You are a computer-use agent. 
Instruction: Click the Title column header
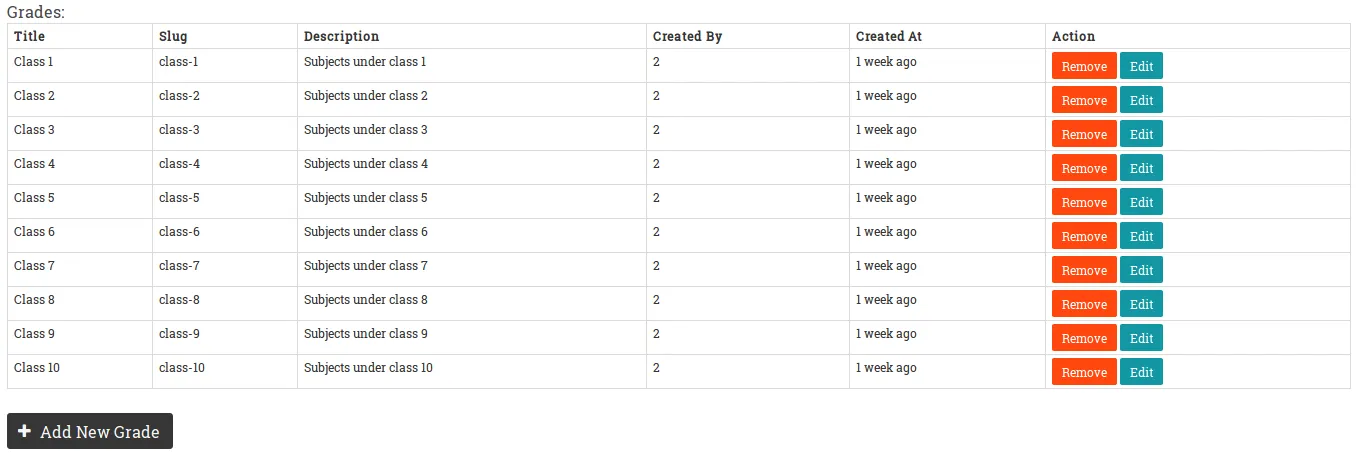coord(30,36)
